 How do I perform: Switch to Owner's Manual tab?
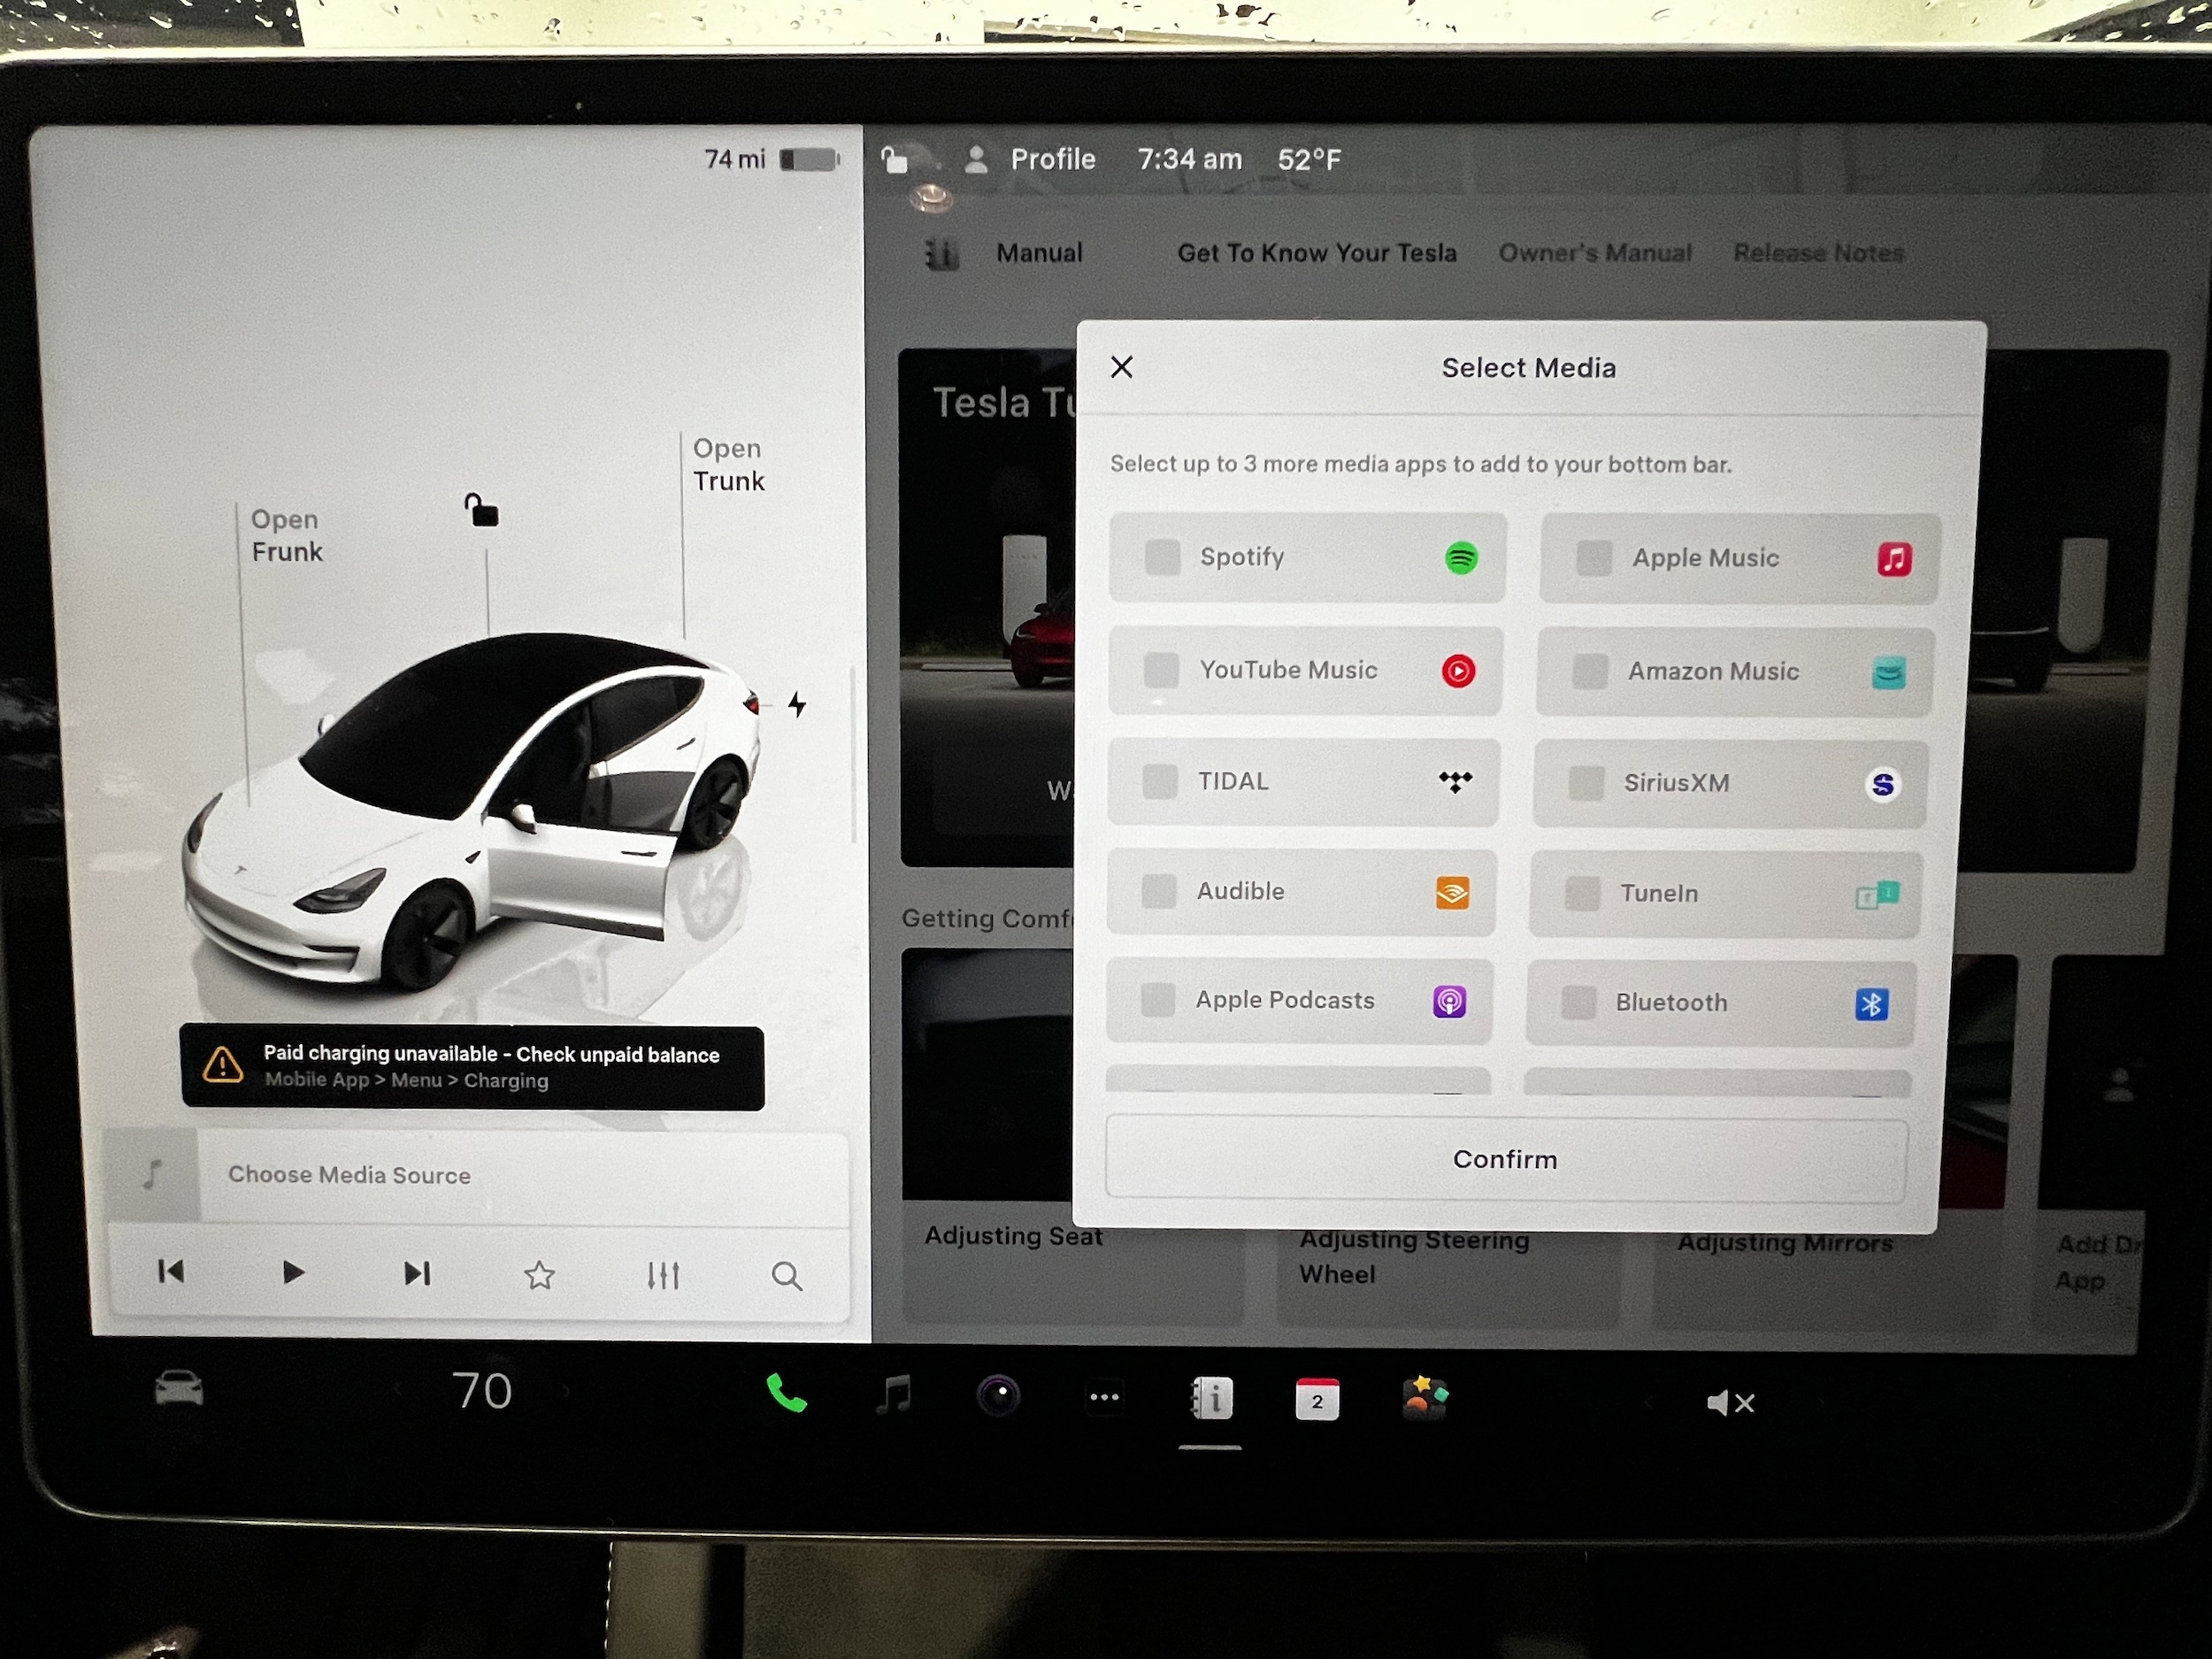coord(1594,253)
